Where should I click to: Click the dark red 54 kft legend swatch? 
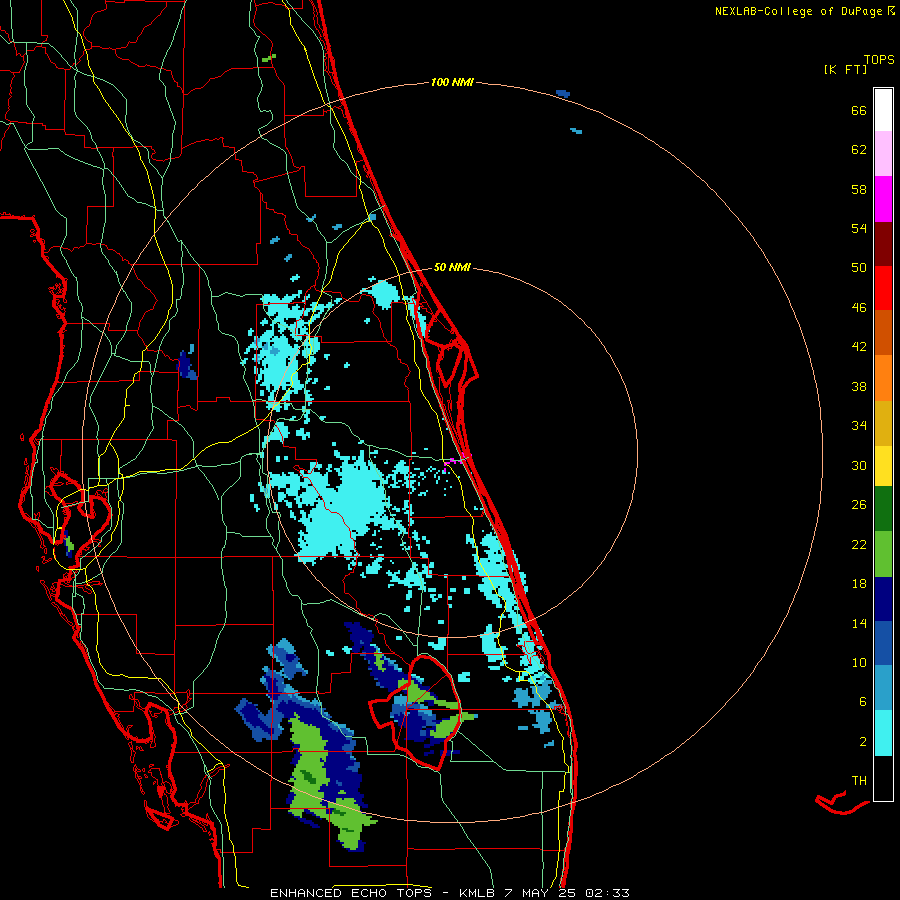883,244
